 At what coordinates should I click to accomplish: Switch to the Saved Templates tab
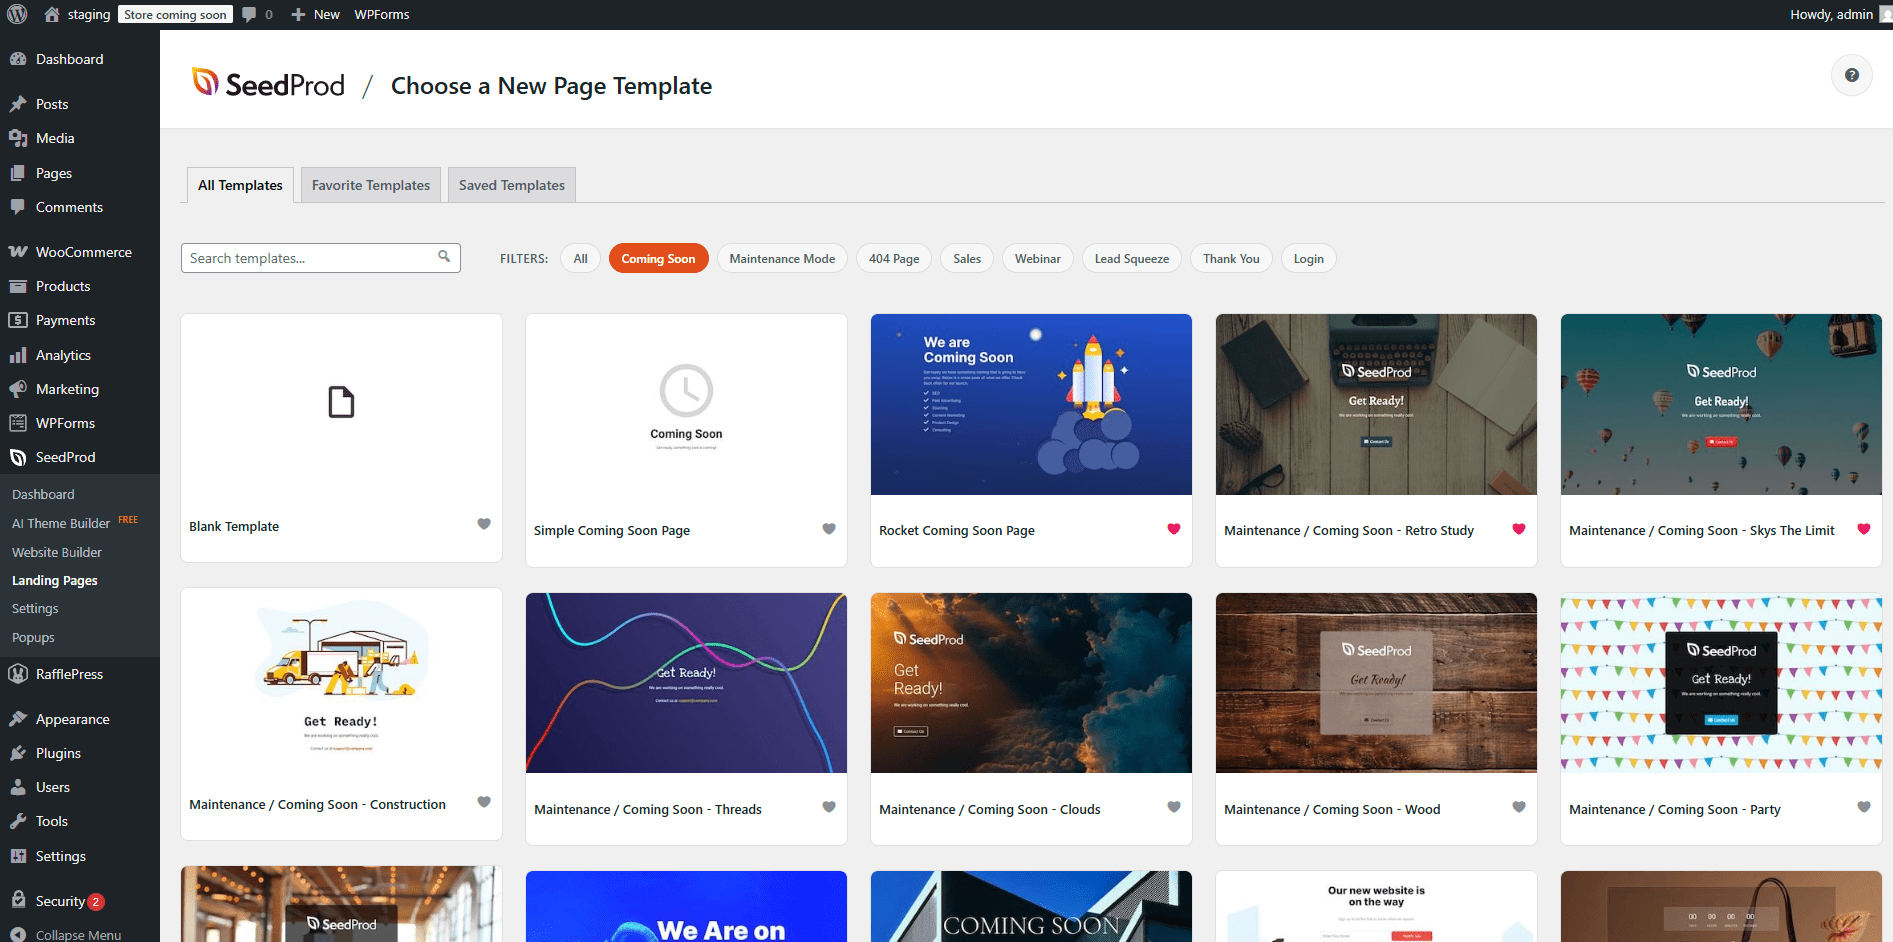tap(511, 185)
